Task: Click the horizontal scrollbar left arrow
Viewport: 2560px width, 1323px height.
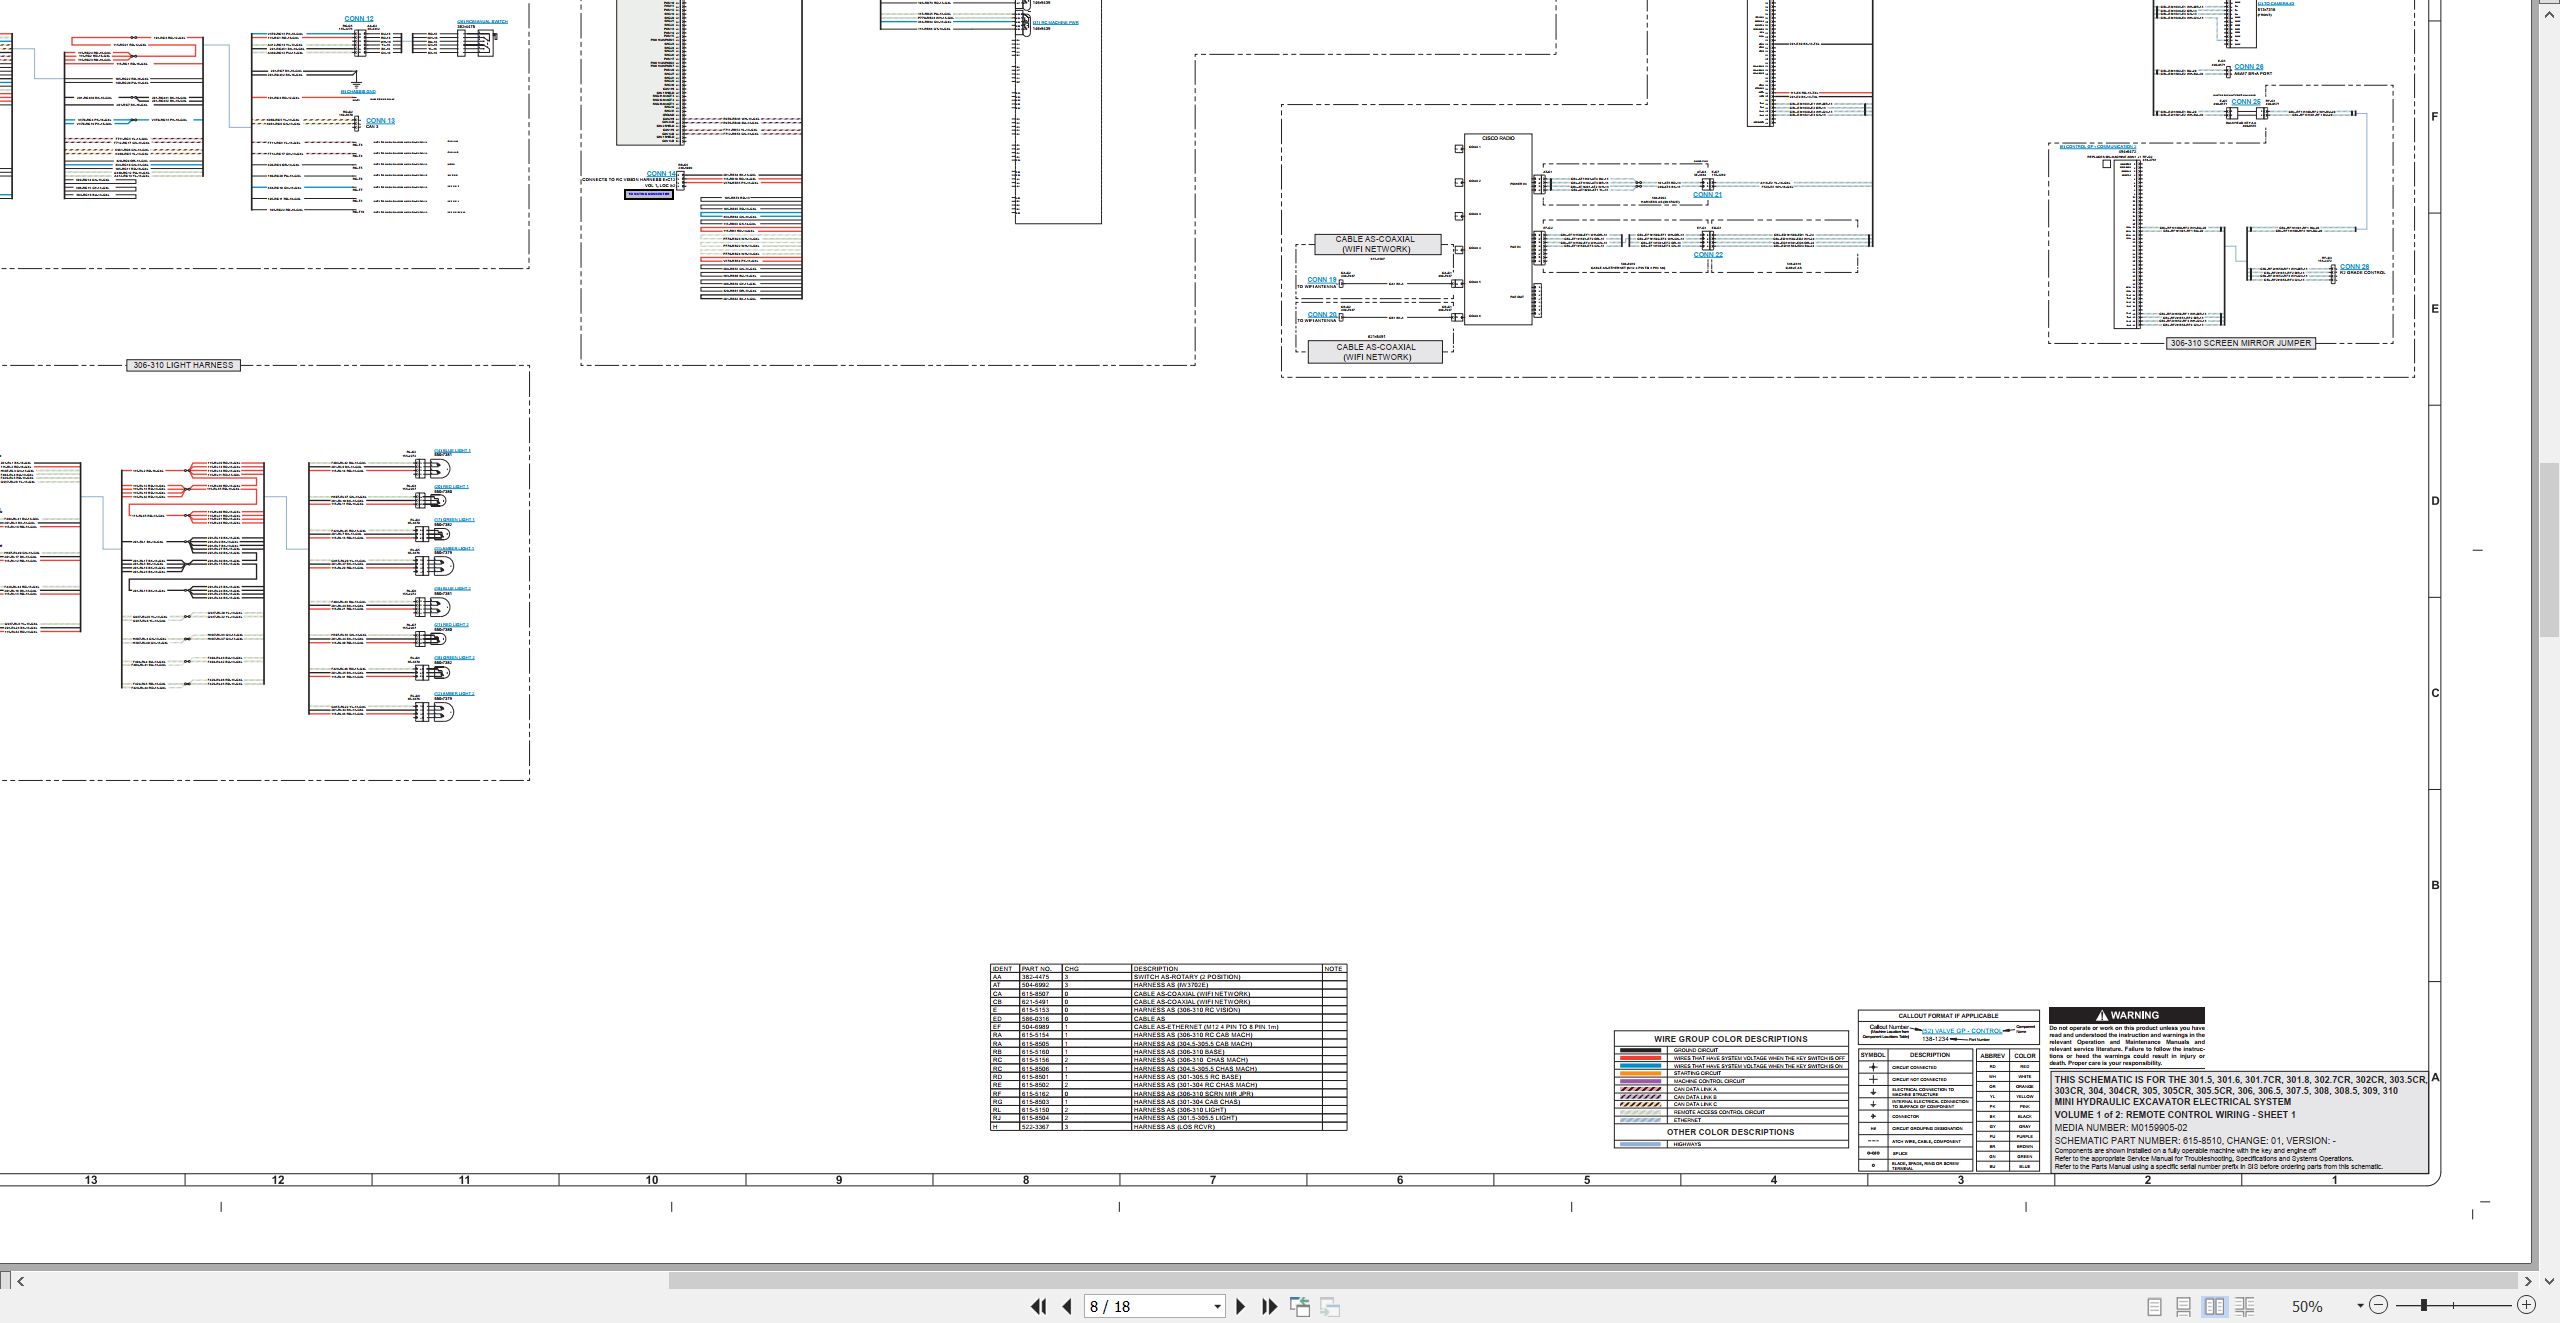Action: (21, 1281)
